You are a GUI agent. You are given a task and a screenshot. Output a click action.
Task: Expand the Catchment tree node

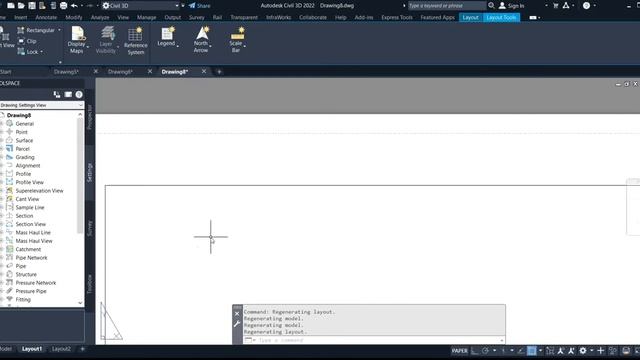click(x=2, y=249)
